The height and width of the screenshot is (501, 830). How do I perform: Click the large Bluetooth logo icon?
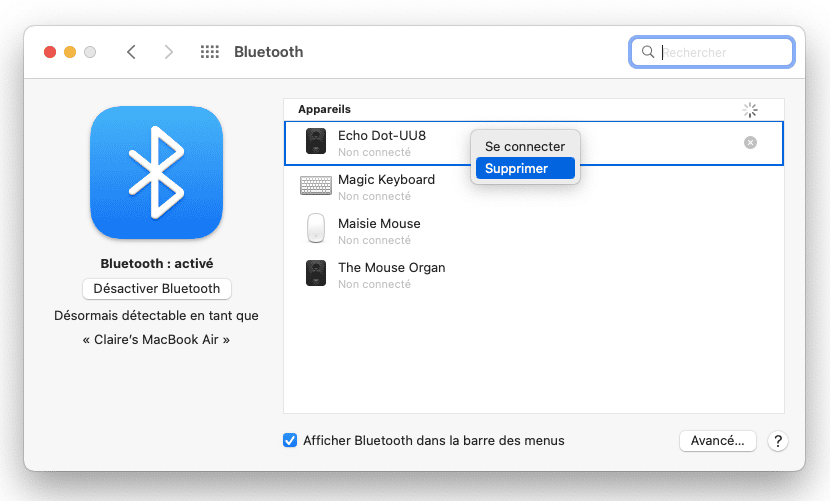point(157,173)
